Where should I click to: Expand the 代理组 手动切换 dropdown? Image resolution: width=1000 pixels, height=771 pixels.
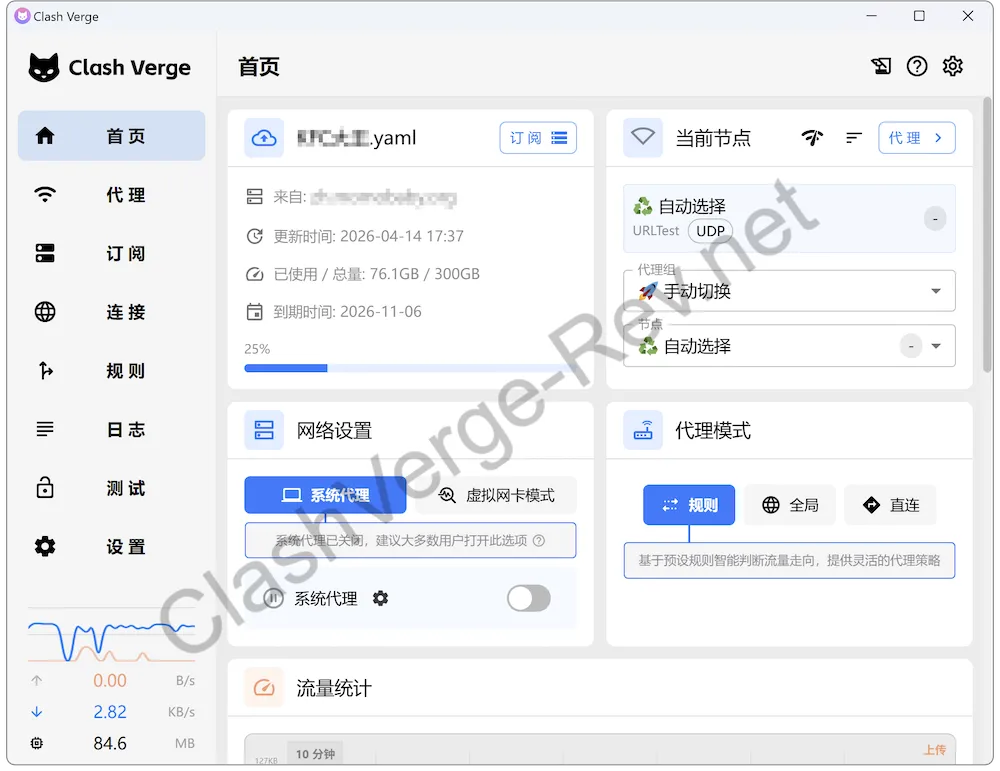[x=789, y=291]
